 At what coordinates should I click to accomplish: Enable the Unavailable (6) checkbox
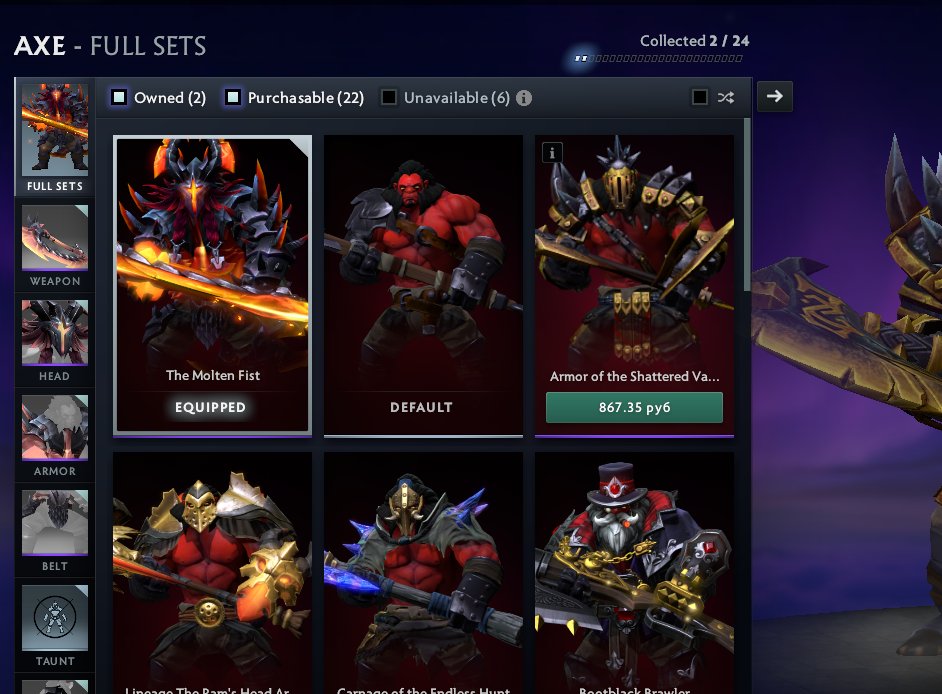click(389, 97)
